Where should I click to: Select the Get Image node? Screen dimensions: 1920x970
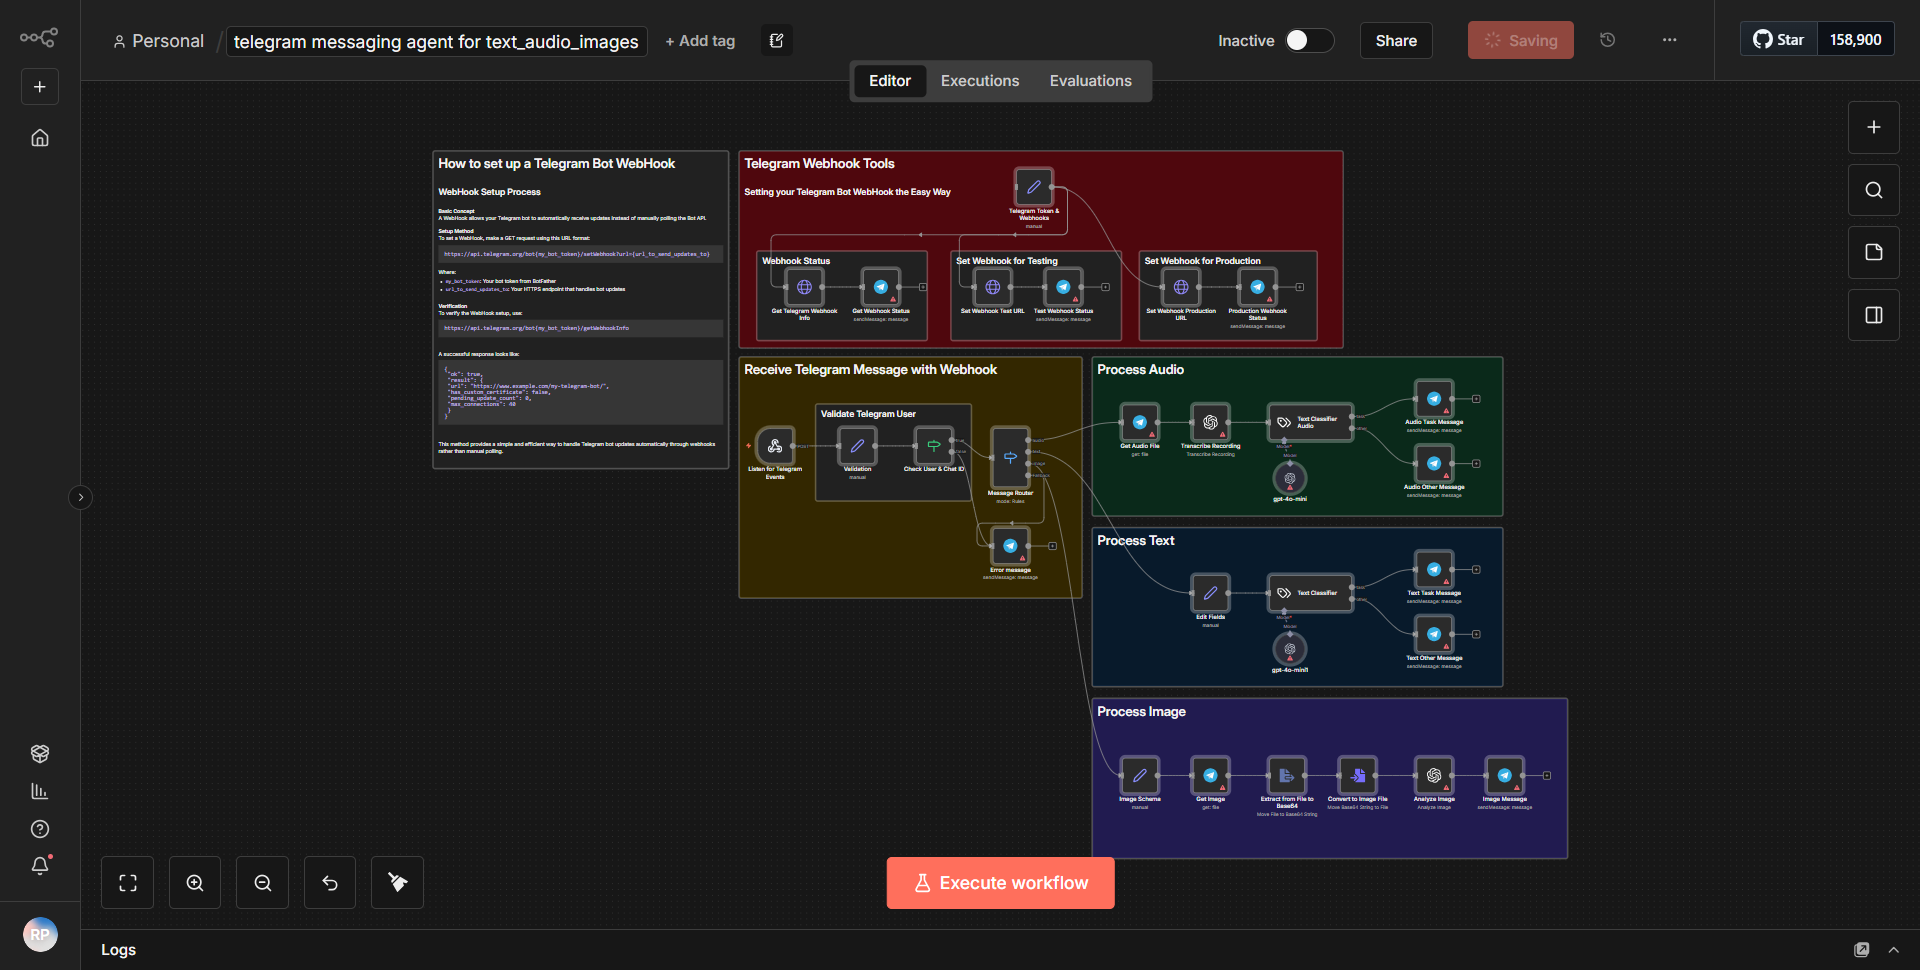[1210, 775]
